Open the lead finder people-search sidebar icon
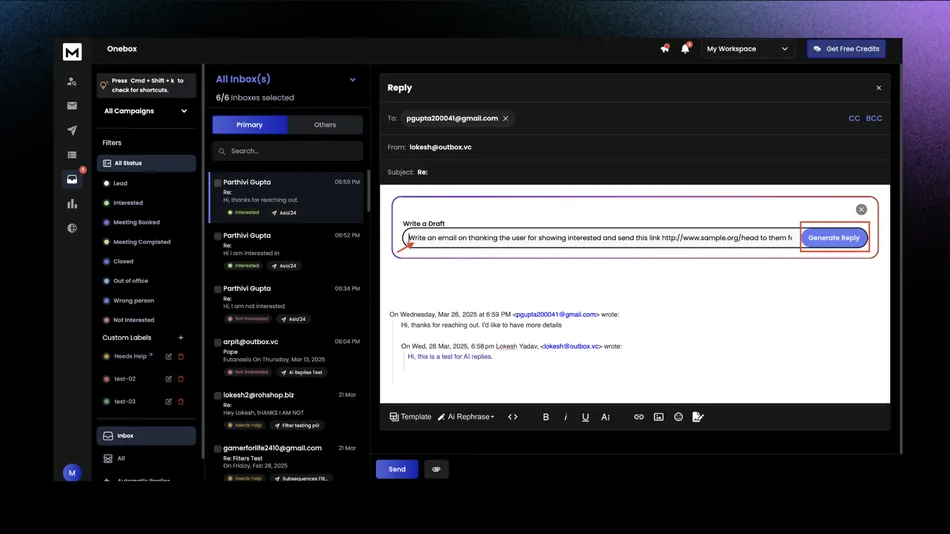950x534 pixels. (x=72, y=81)
